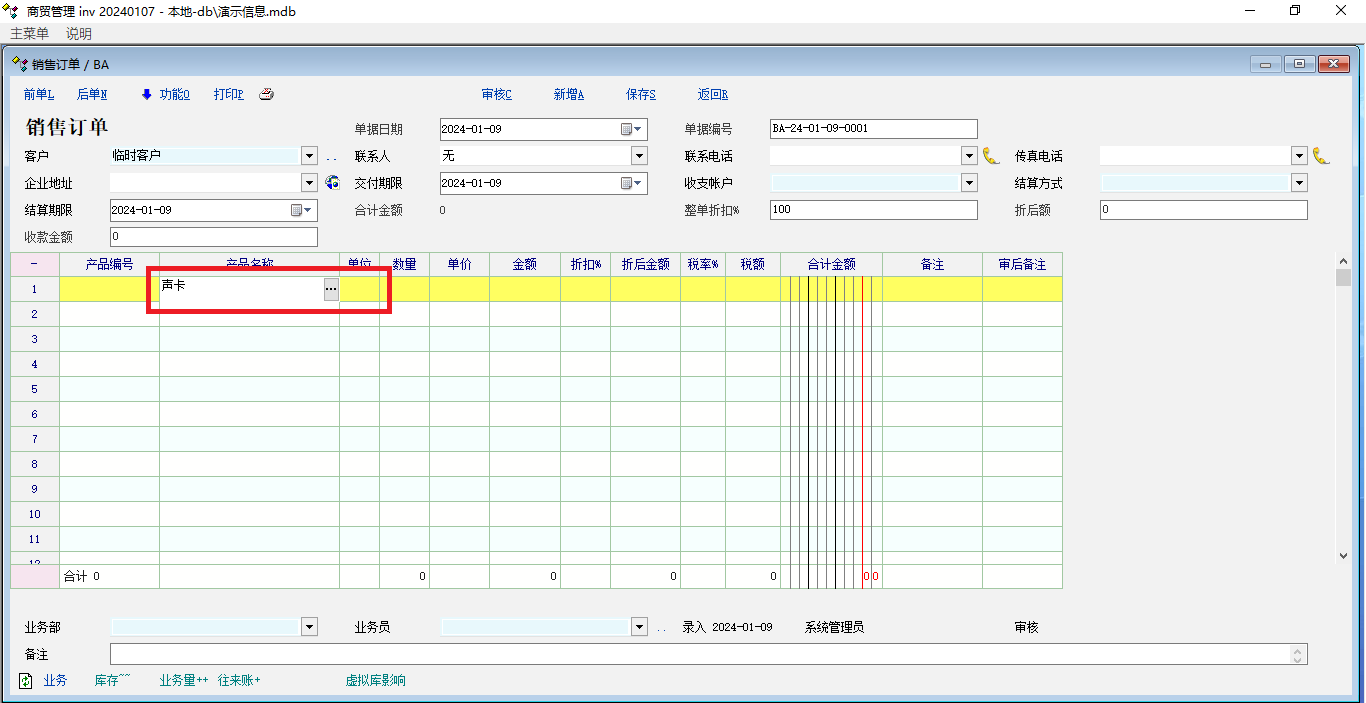Image resolution: width=1366 pixels, height=703 pixels.
Task: Open the 说明 menu
Action: coord(79,34)
